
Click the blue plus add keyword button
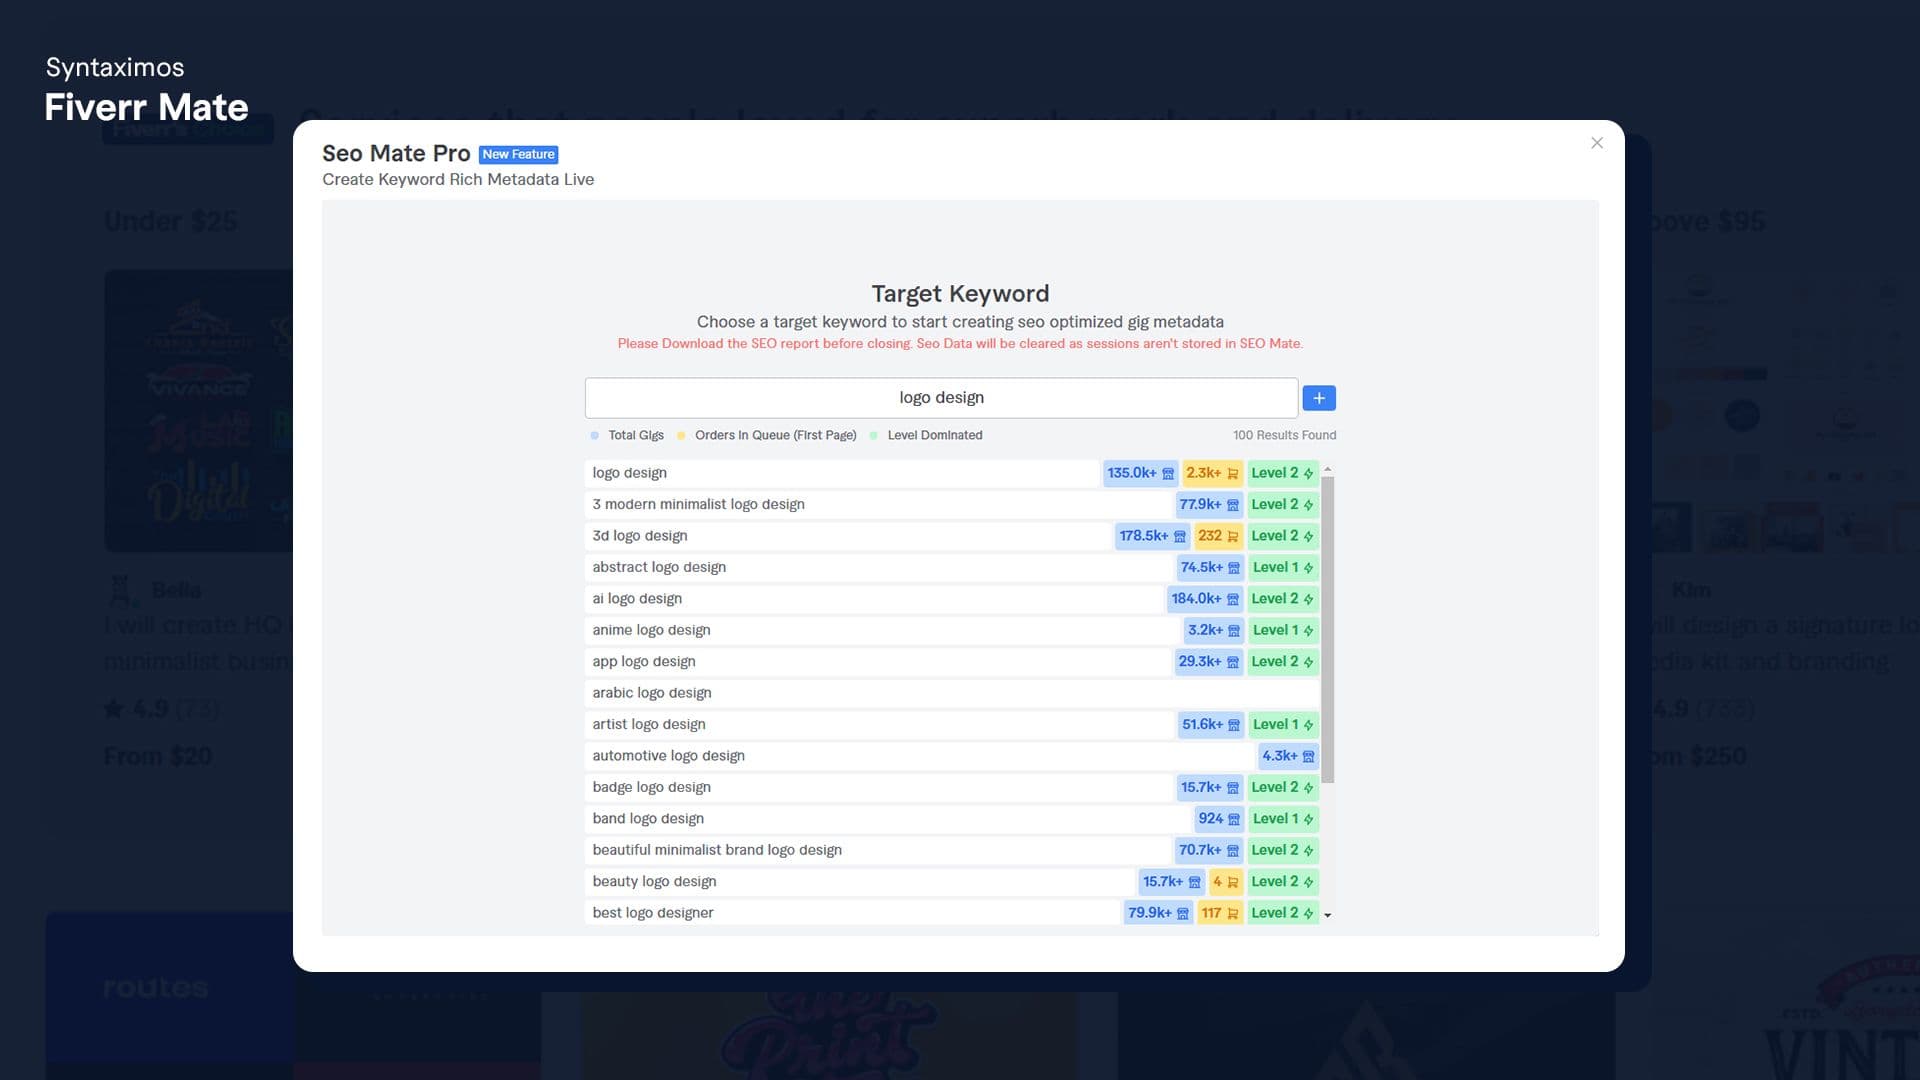[1319, 398]
